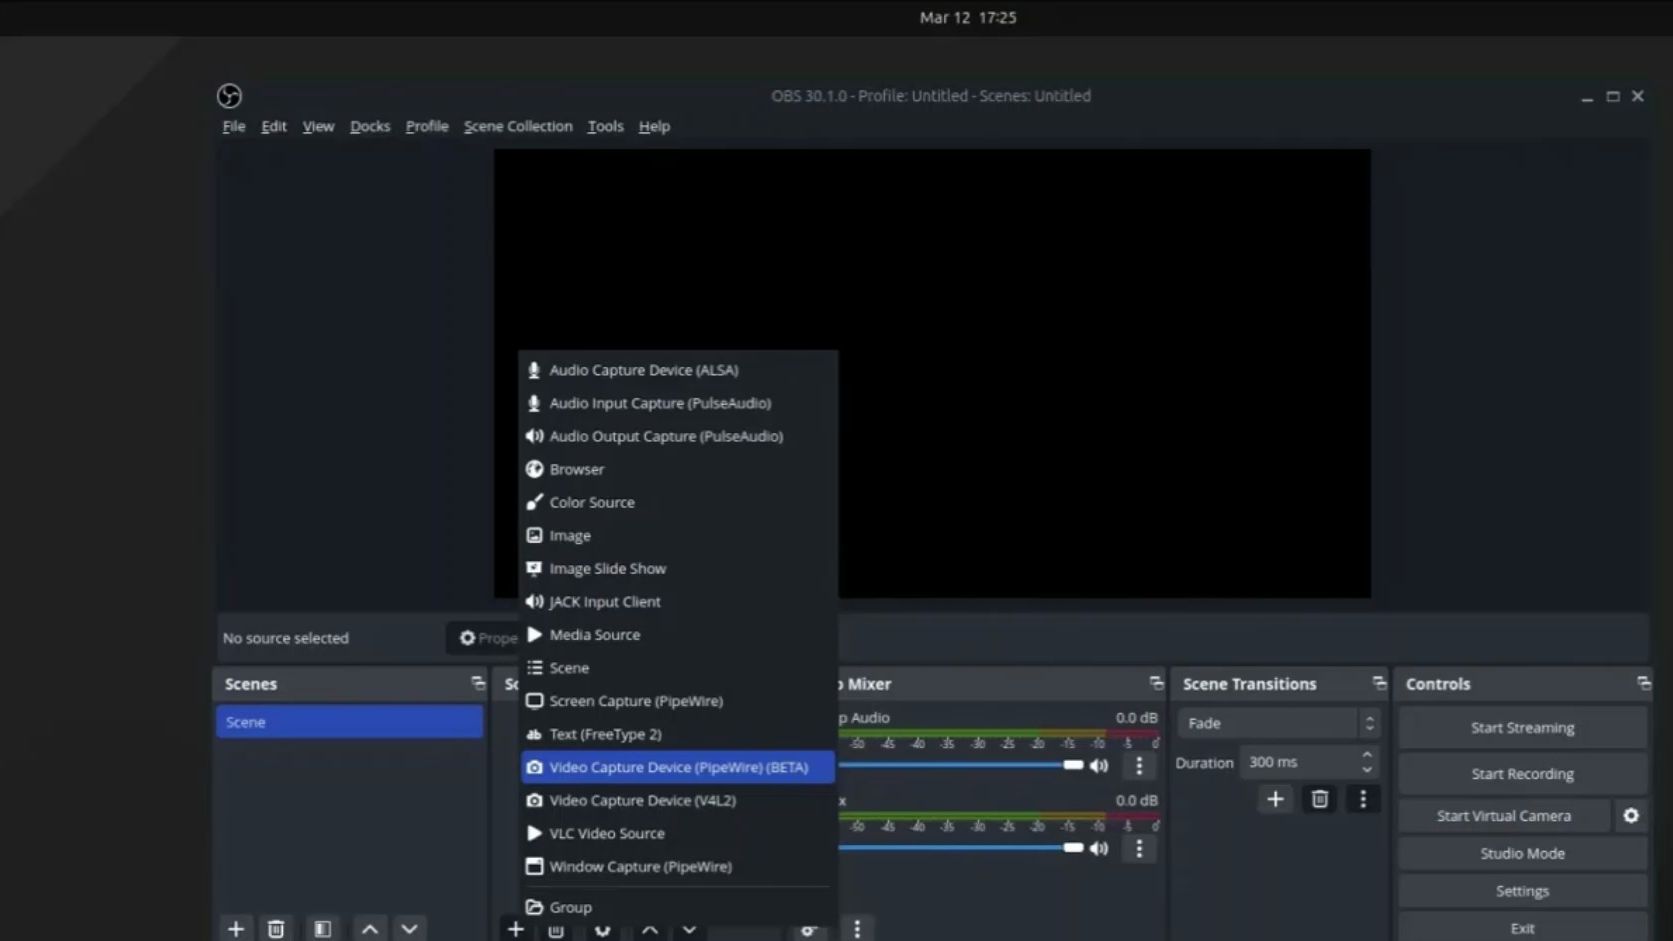Click the trash icon to remove the scene
Image resolution: width=1673 pixels, height=941 pixels.
(276, 928)
